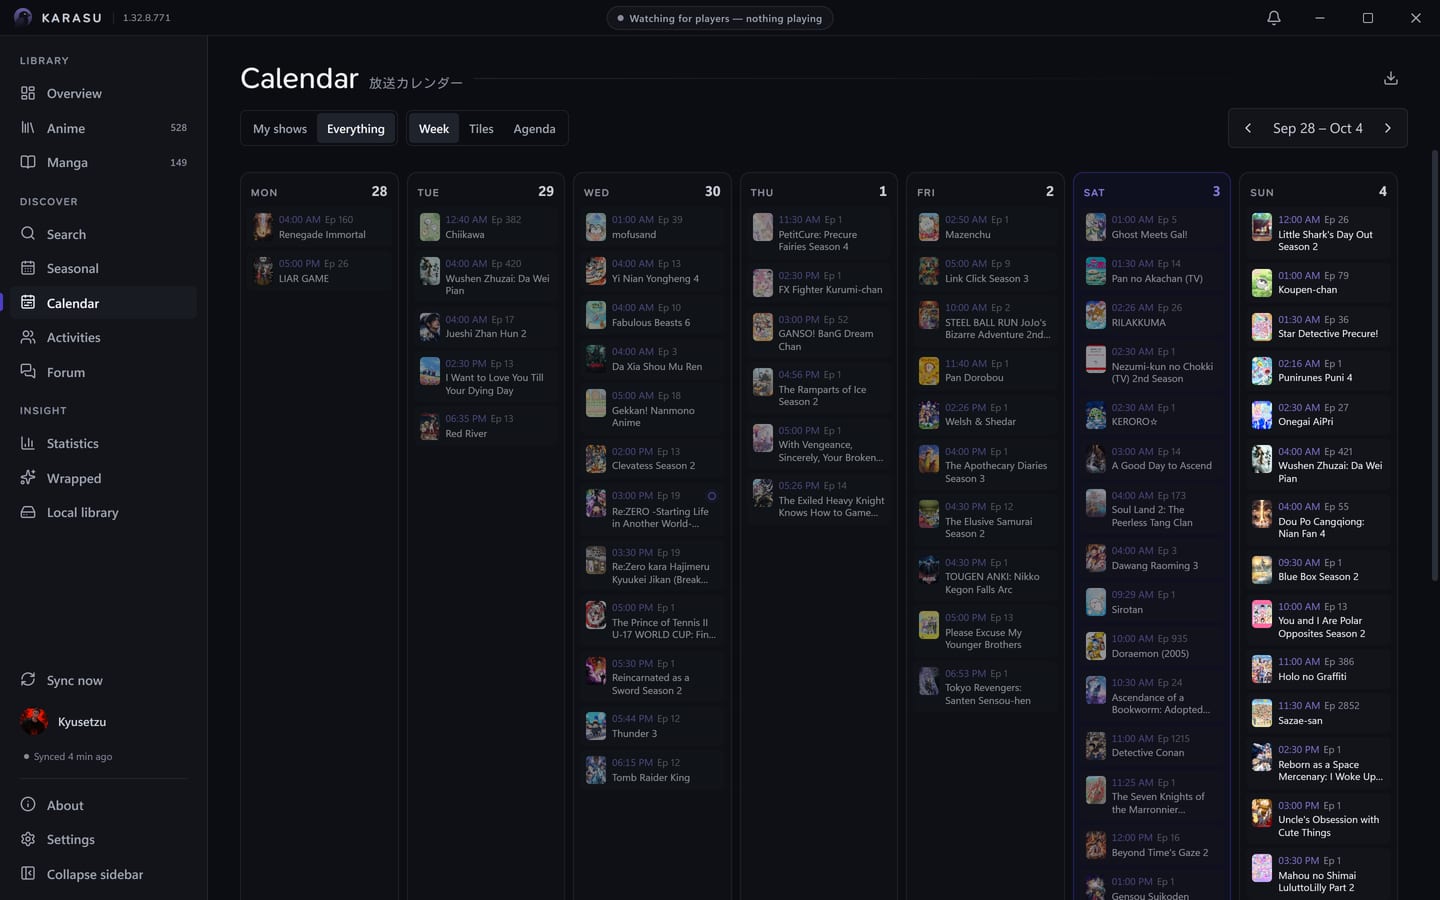The width and height of the screenshot is (1440, 900).
Task: Select the Everything filter
Action: (x=356, y=128)
